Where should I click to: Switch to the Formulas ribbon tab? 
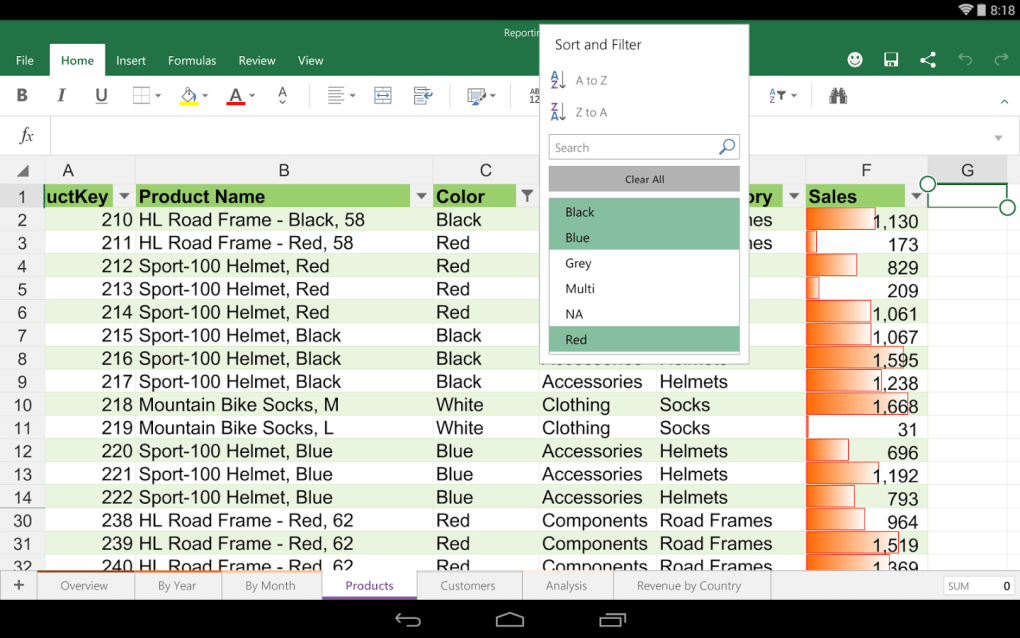pos(192,60)
